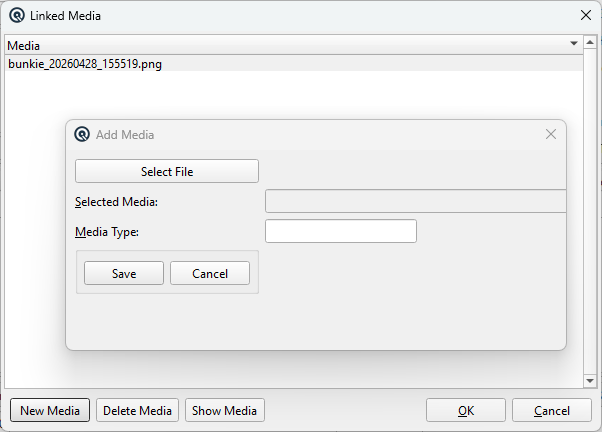Viewport: 602px width, 432px height.
Task: Click the Linked Media title bar app icon
Action: [x=17, y=16]
